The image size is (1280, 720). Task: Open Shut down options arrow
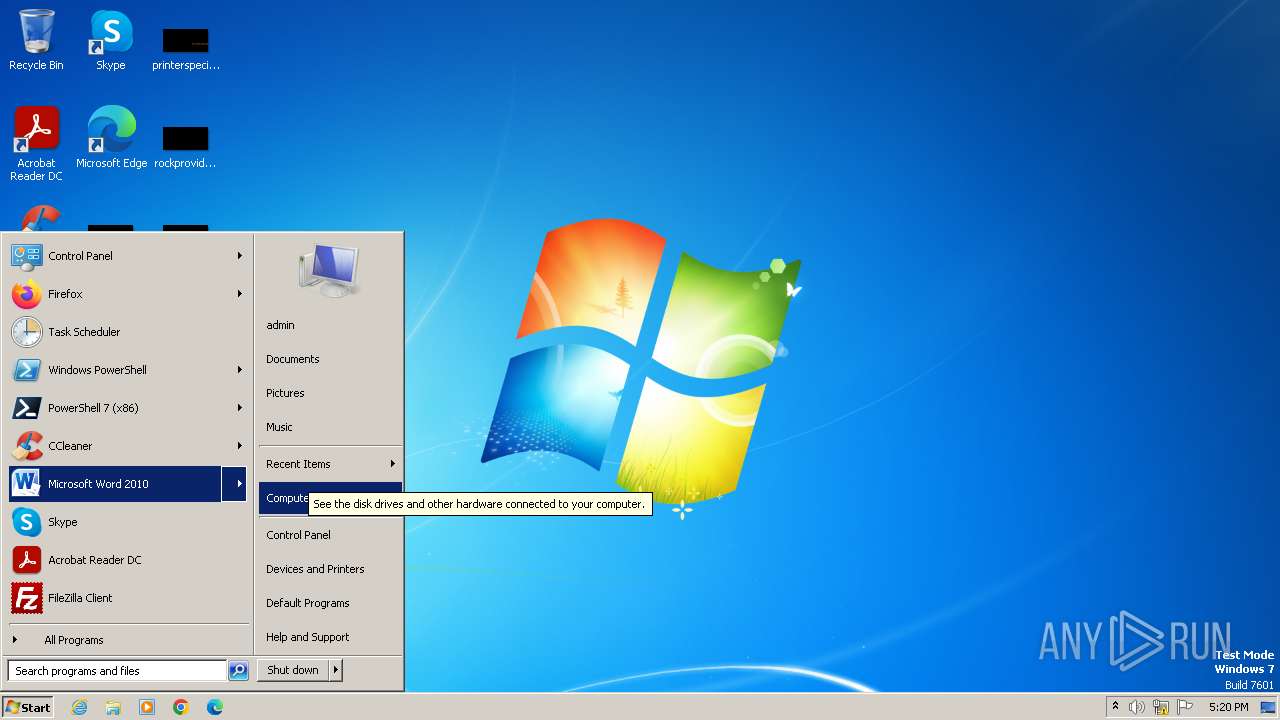pos(336,670)
